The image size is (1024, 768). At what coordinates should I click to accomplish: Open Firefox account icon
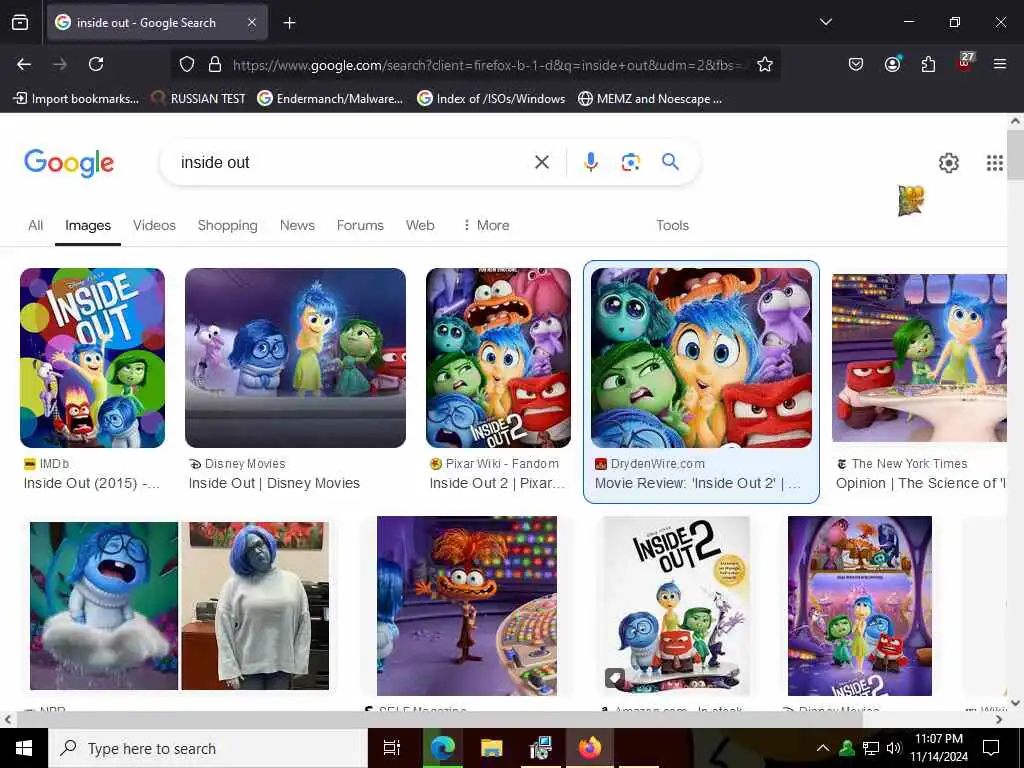tap(892, 64)
